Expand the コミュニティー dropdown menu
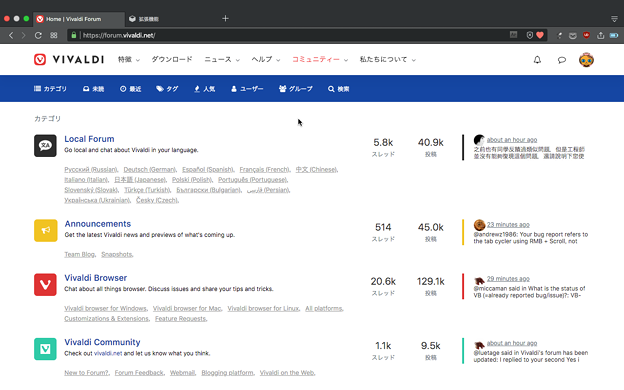 [x=320, y=60]
